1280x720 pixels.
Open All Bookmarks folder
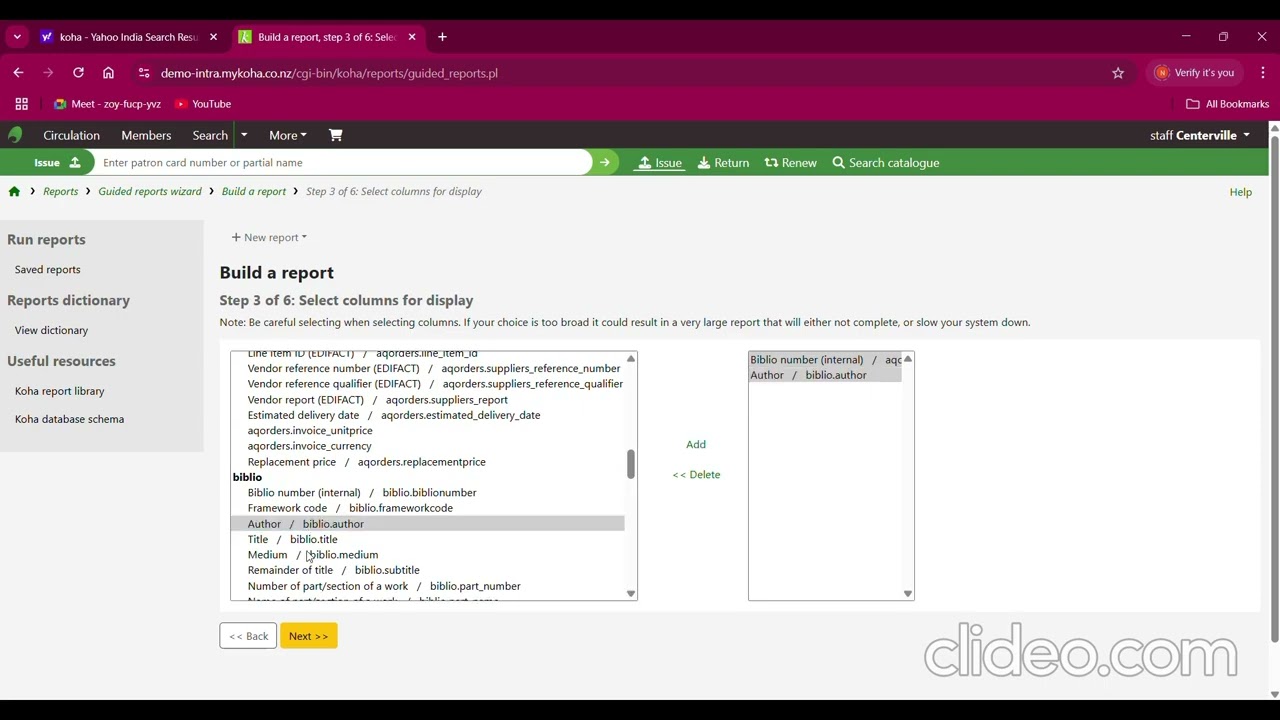click(x=1227, y=104)
